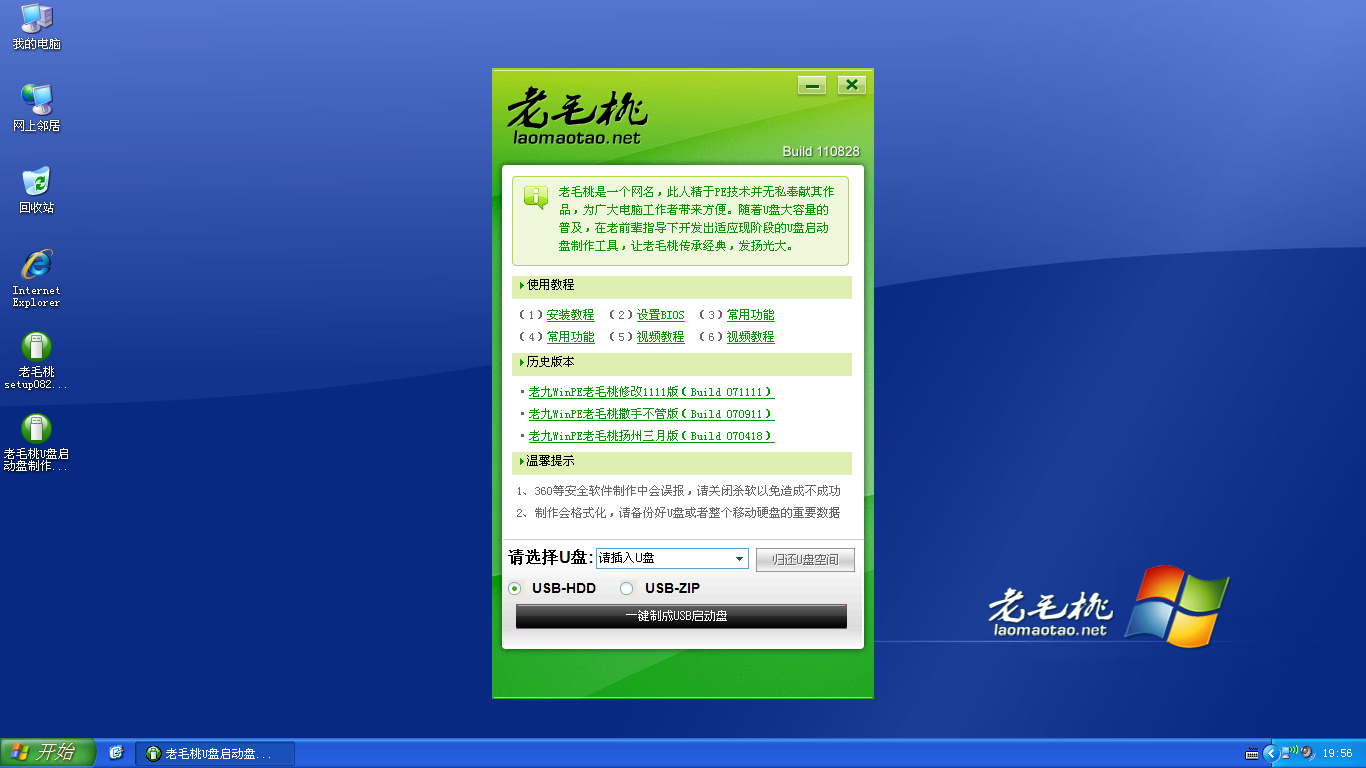Click the 老毛桃U盘启动盘 taskbar button
The height and width of the screenshot is (768, 1366).
(x=215, y=753)
